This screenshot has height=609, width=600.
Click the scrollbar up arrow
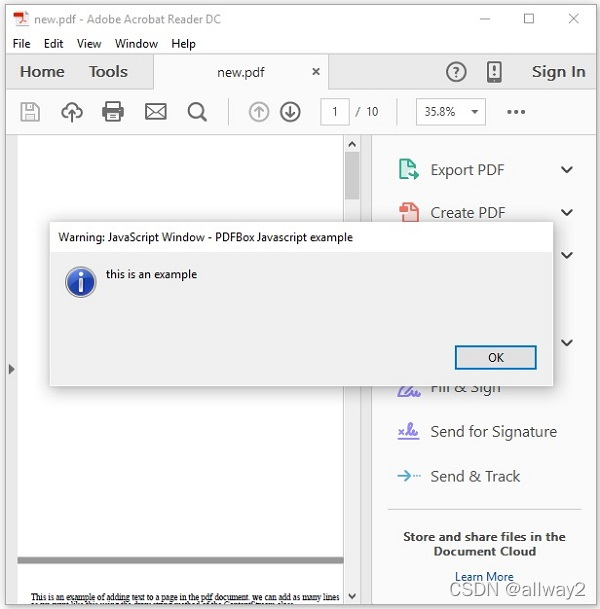(352, 144)
